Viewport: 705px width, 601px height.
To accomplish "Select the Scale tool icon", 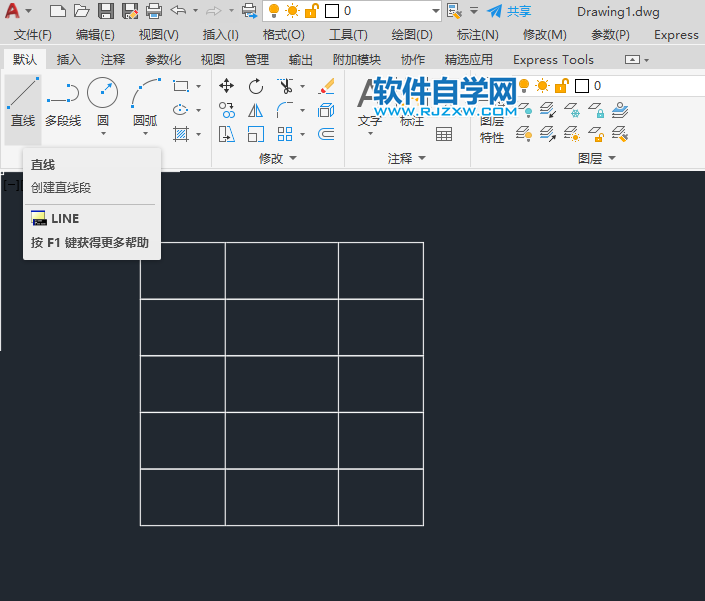I will 256,134.
